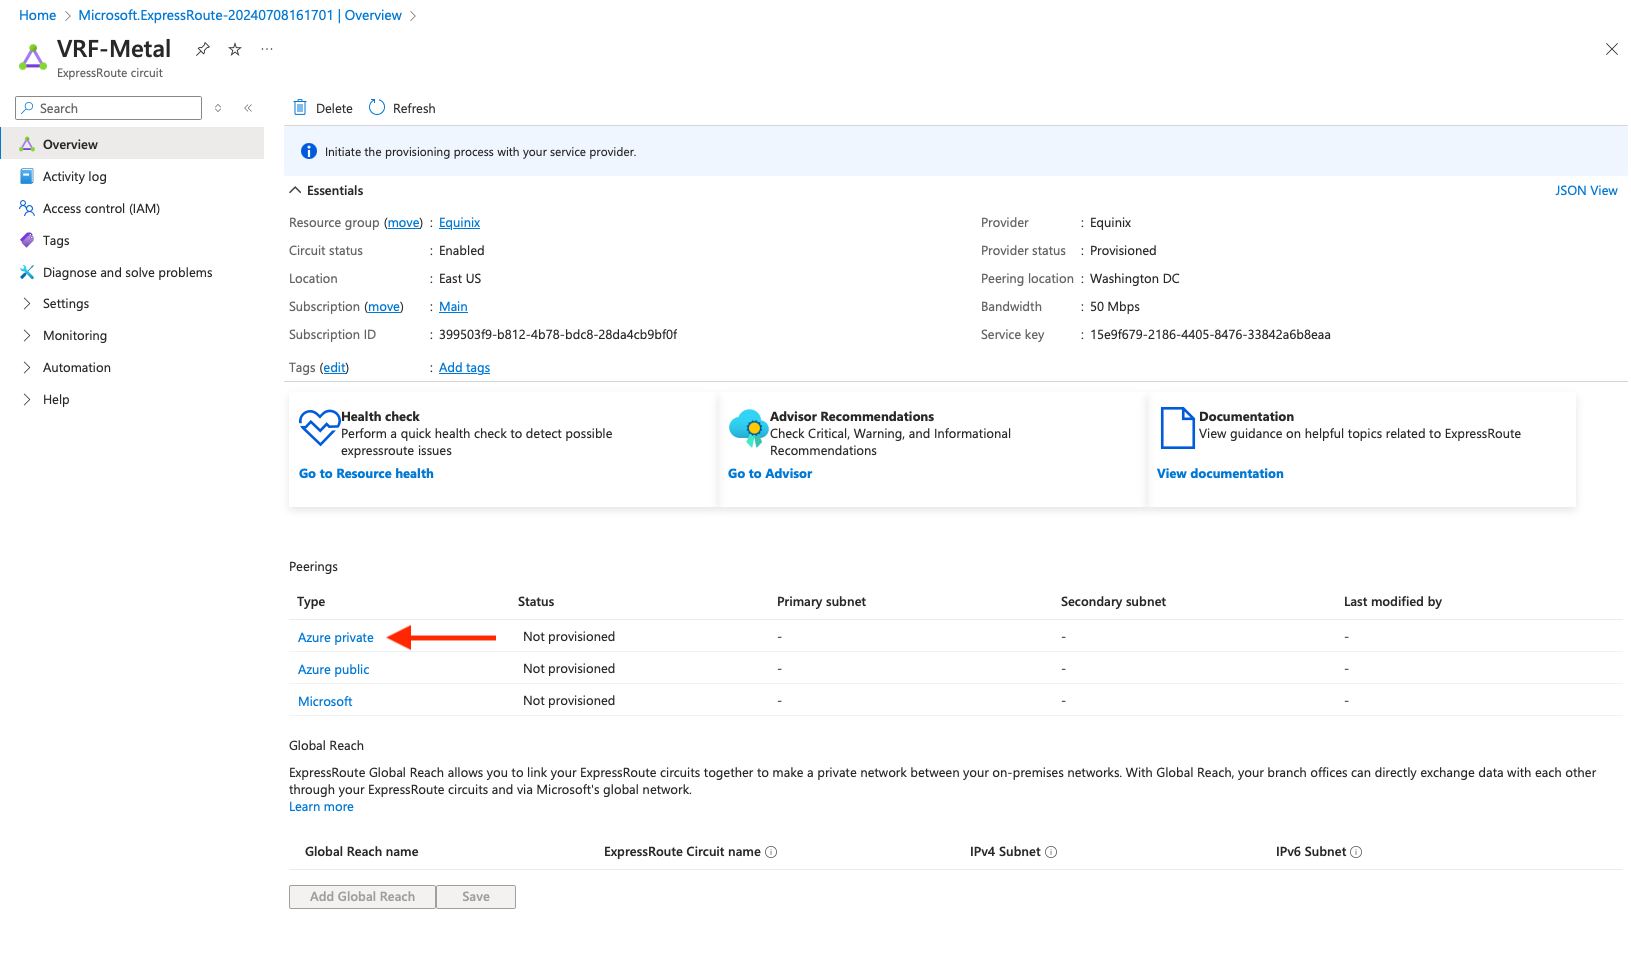This screenshot has height=964, width=1631.
Task: Select Overview in the sidebar
Action: coord(132,144)
